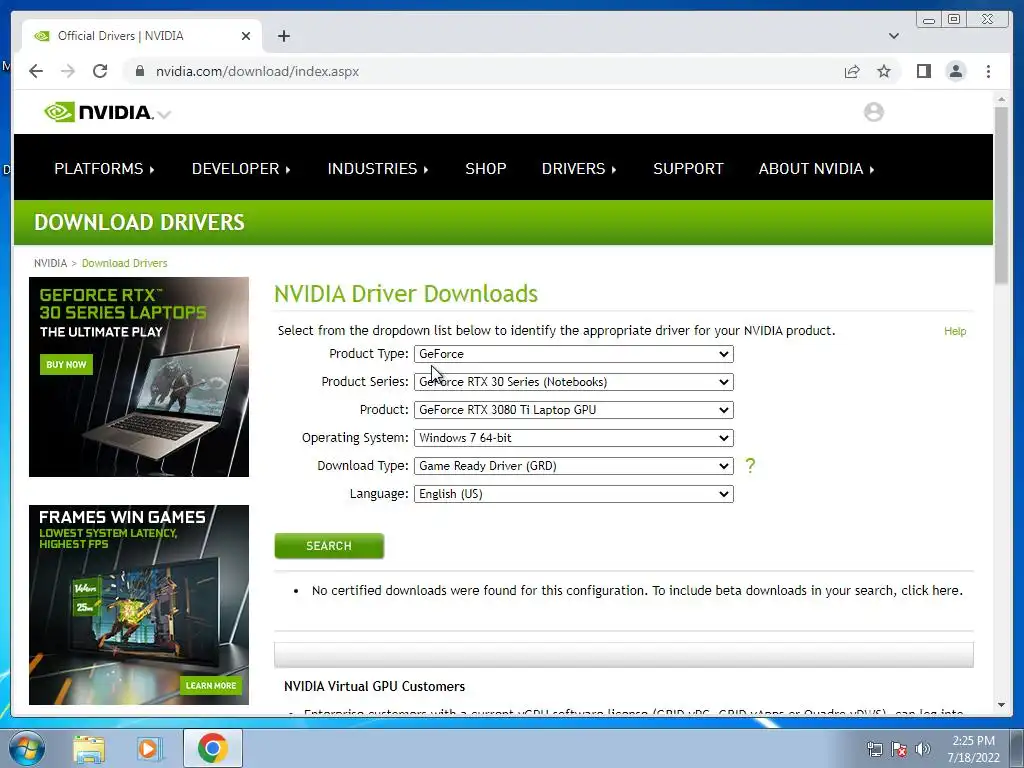Expand the PLATFORMS menu
This screenshot has height=768, width=1024.
[104, 168]
